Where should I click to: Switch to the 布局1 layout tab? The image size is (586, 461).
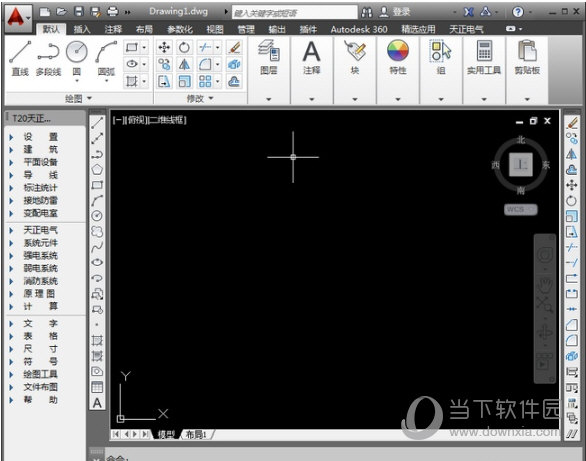pos(196,434)
